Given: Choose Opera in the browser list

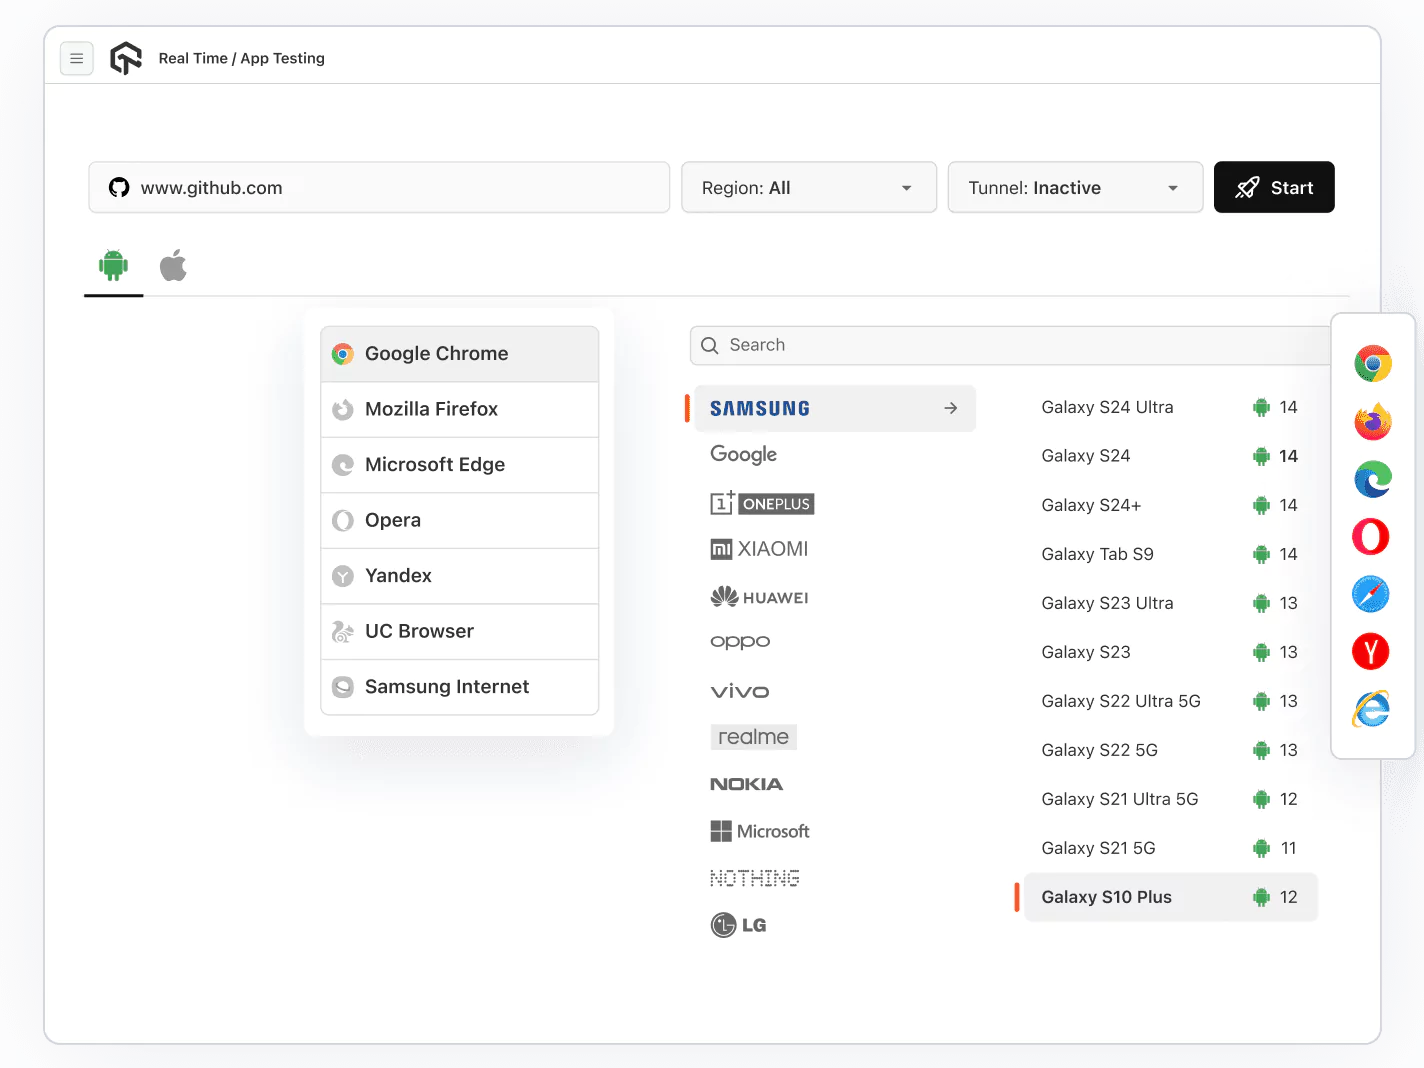Looking at the screenshot, I should [x=460, y=520].
